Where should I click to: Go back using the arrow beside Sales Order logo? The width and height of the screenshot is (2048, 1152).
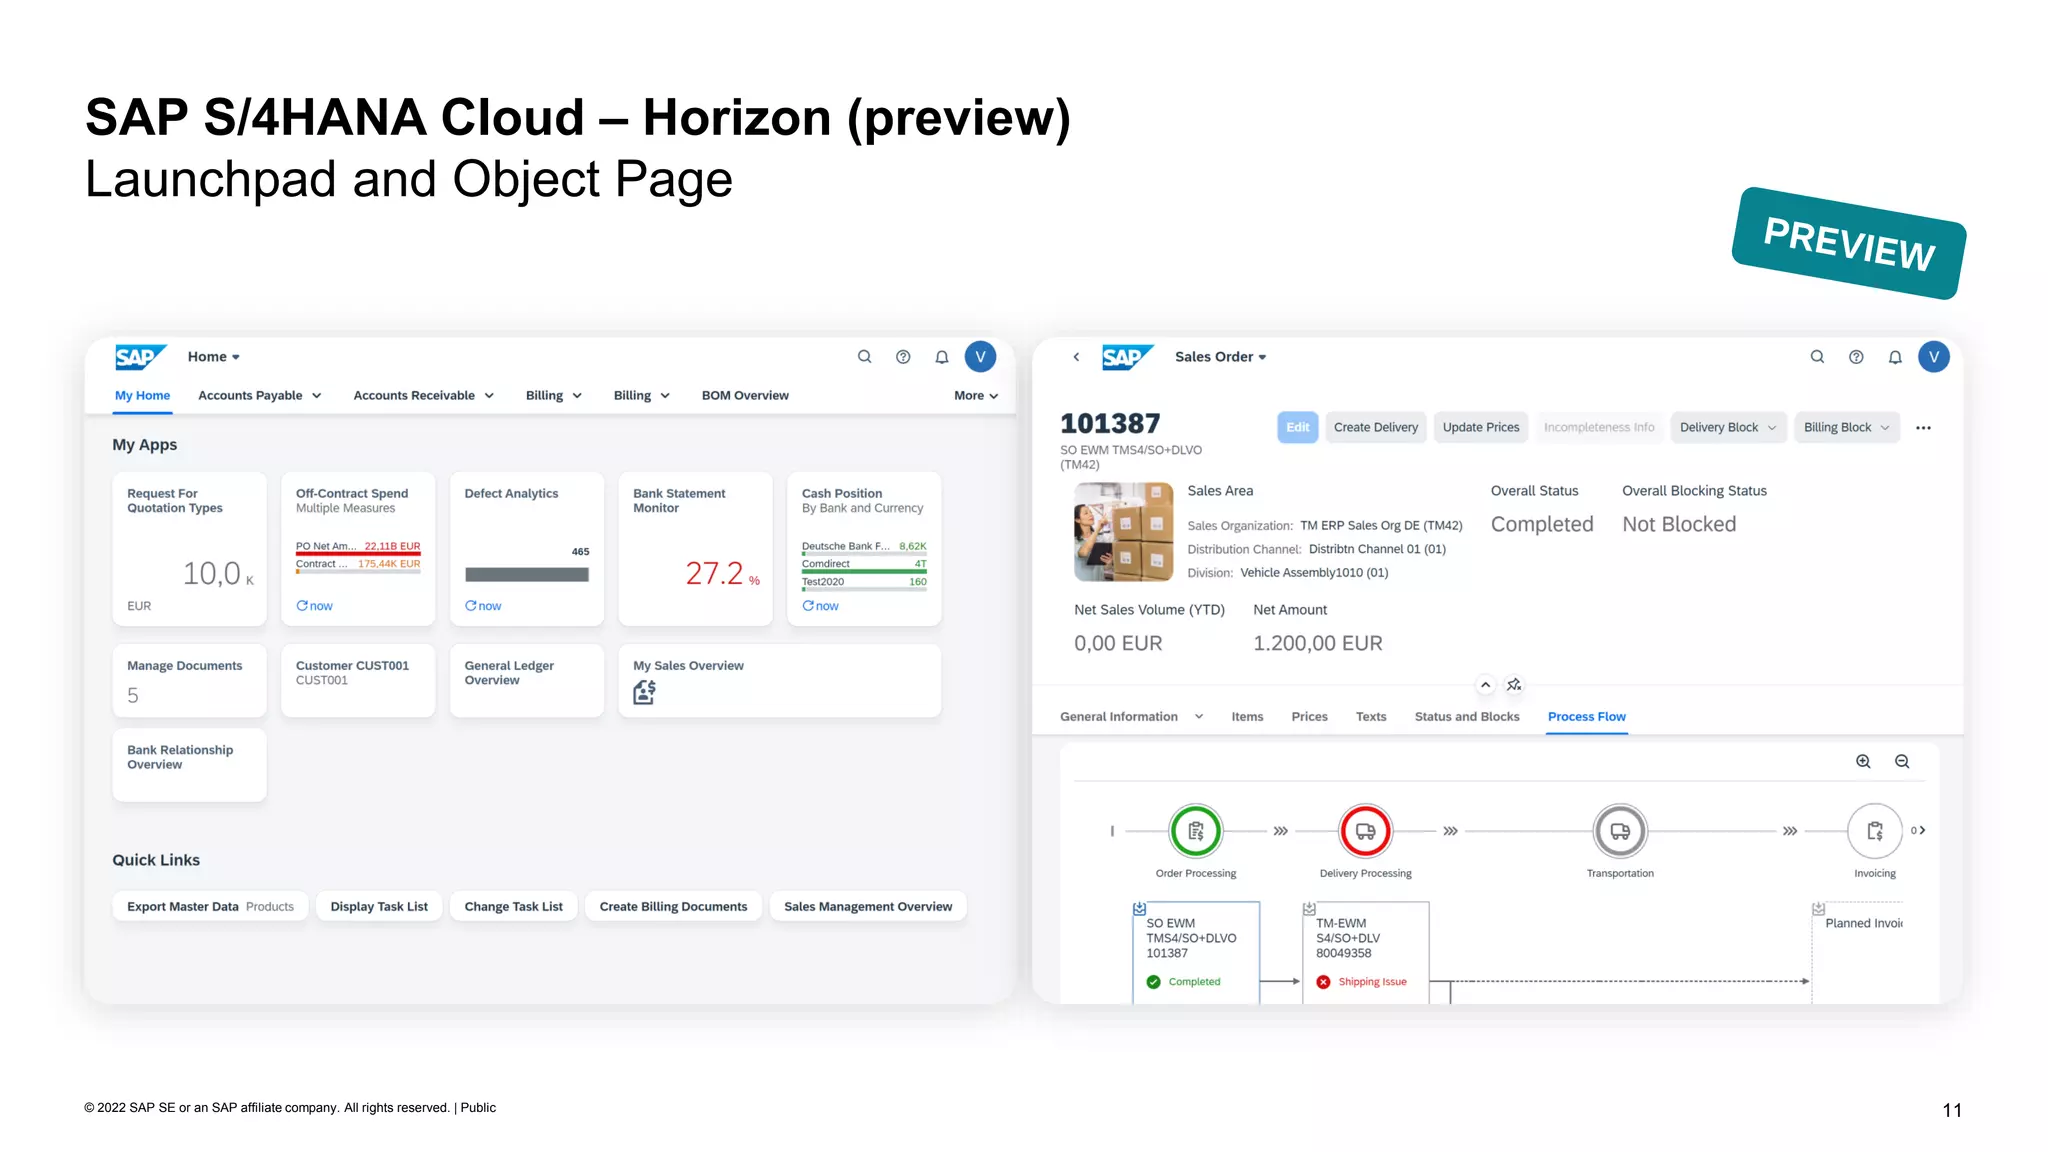point(1076,357)
